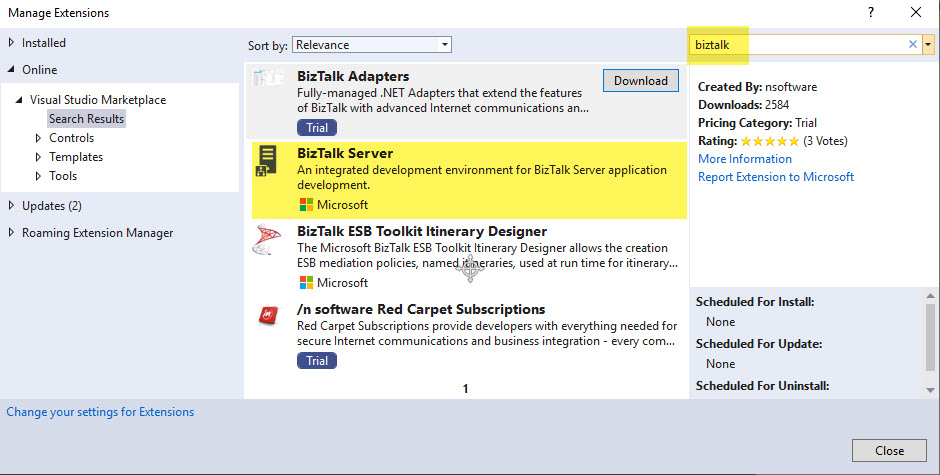Open Change your settings for Extensions
940x475 pixels.
tap(100, 412)
